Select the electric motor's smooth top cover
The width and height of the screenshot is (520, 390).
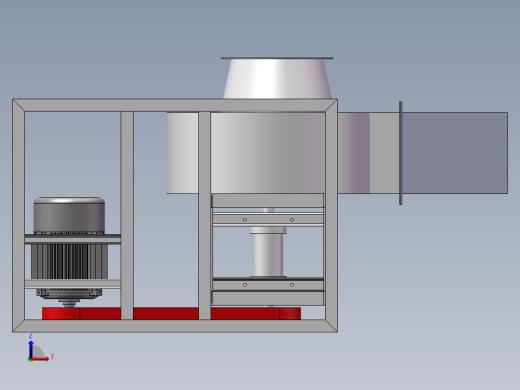pyautogui.click(x=69, y=215)
